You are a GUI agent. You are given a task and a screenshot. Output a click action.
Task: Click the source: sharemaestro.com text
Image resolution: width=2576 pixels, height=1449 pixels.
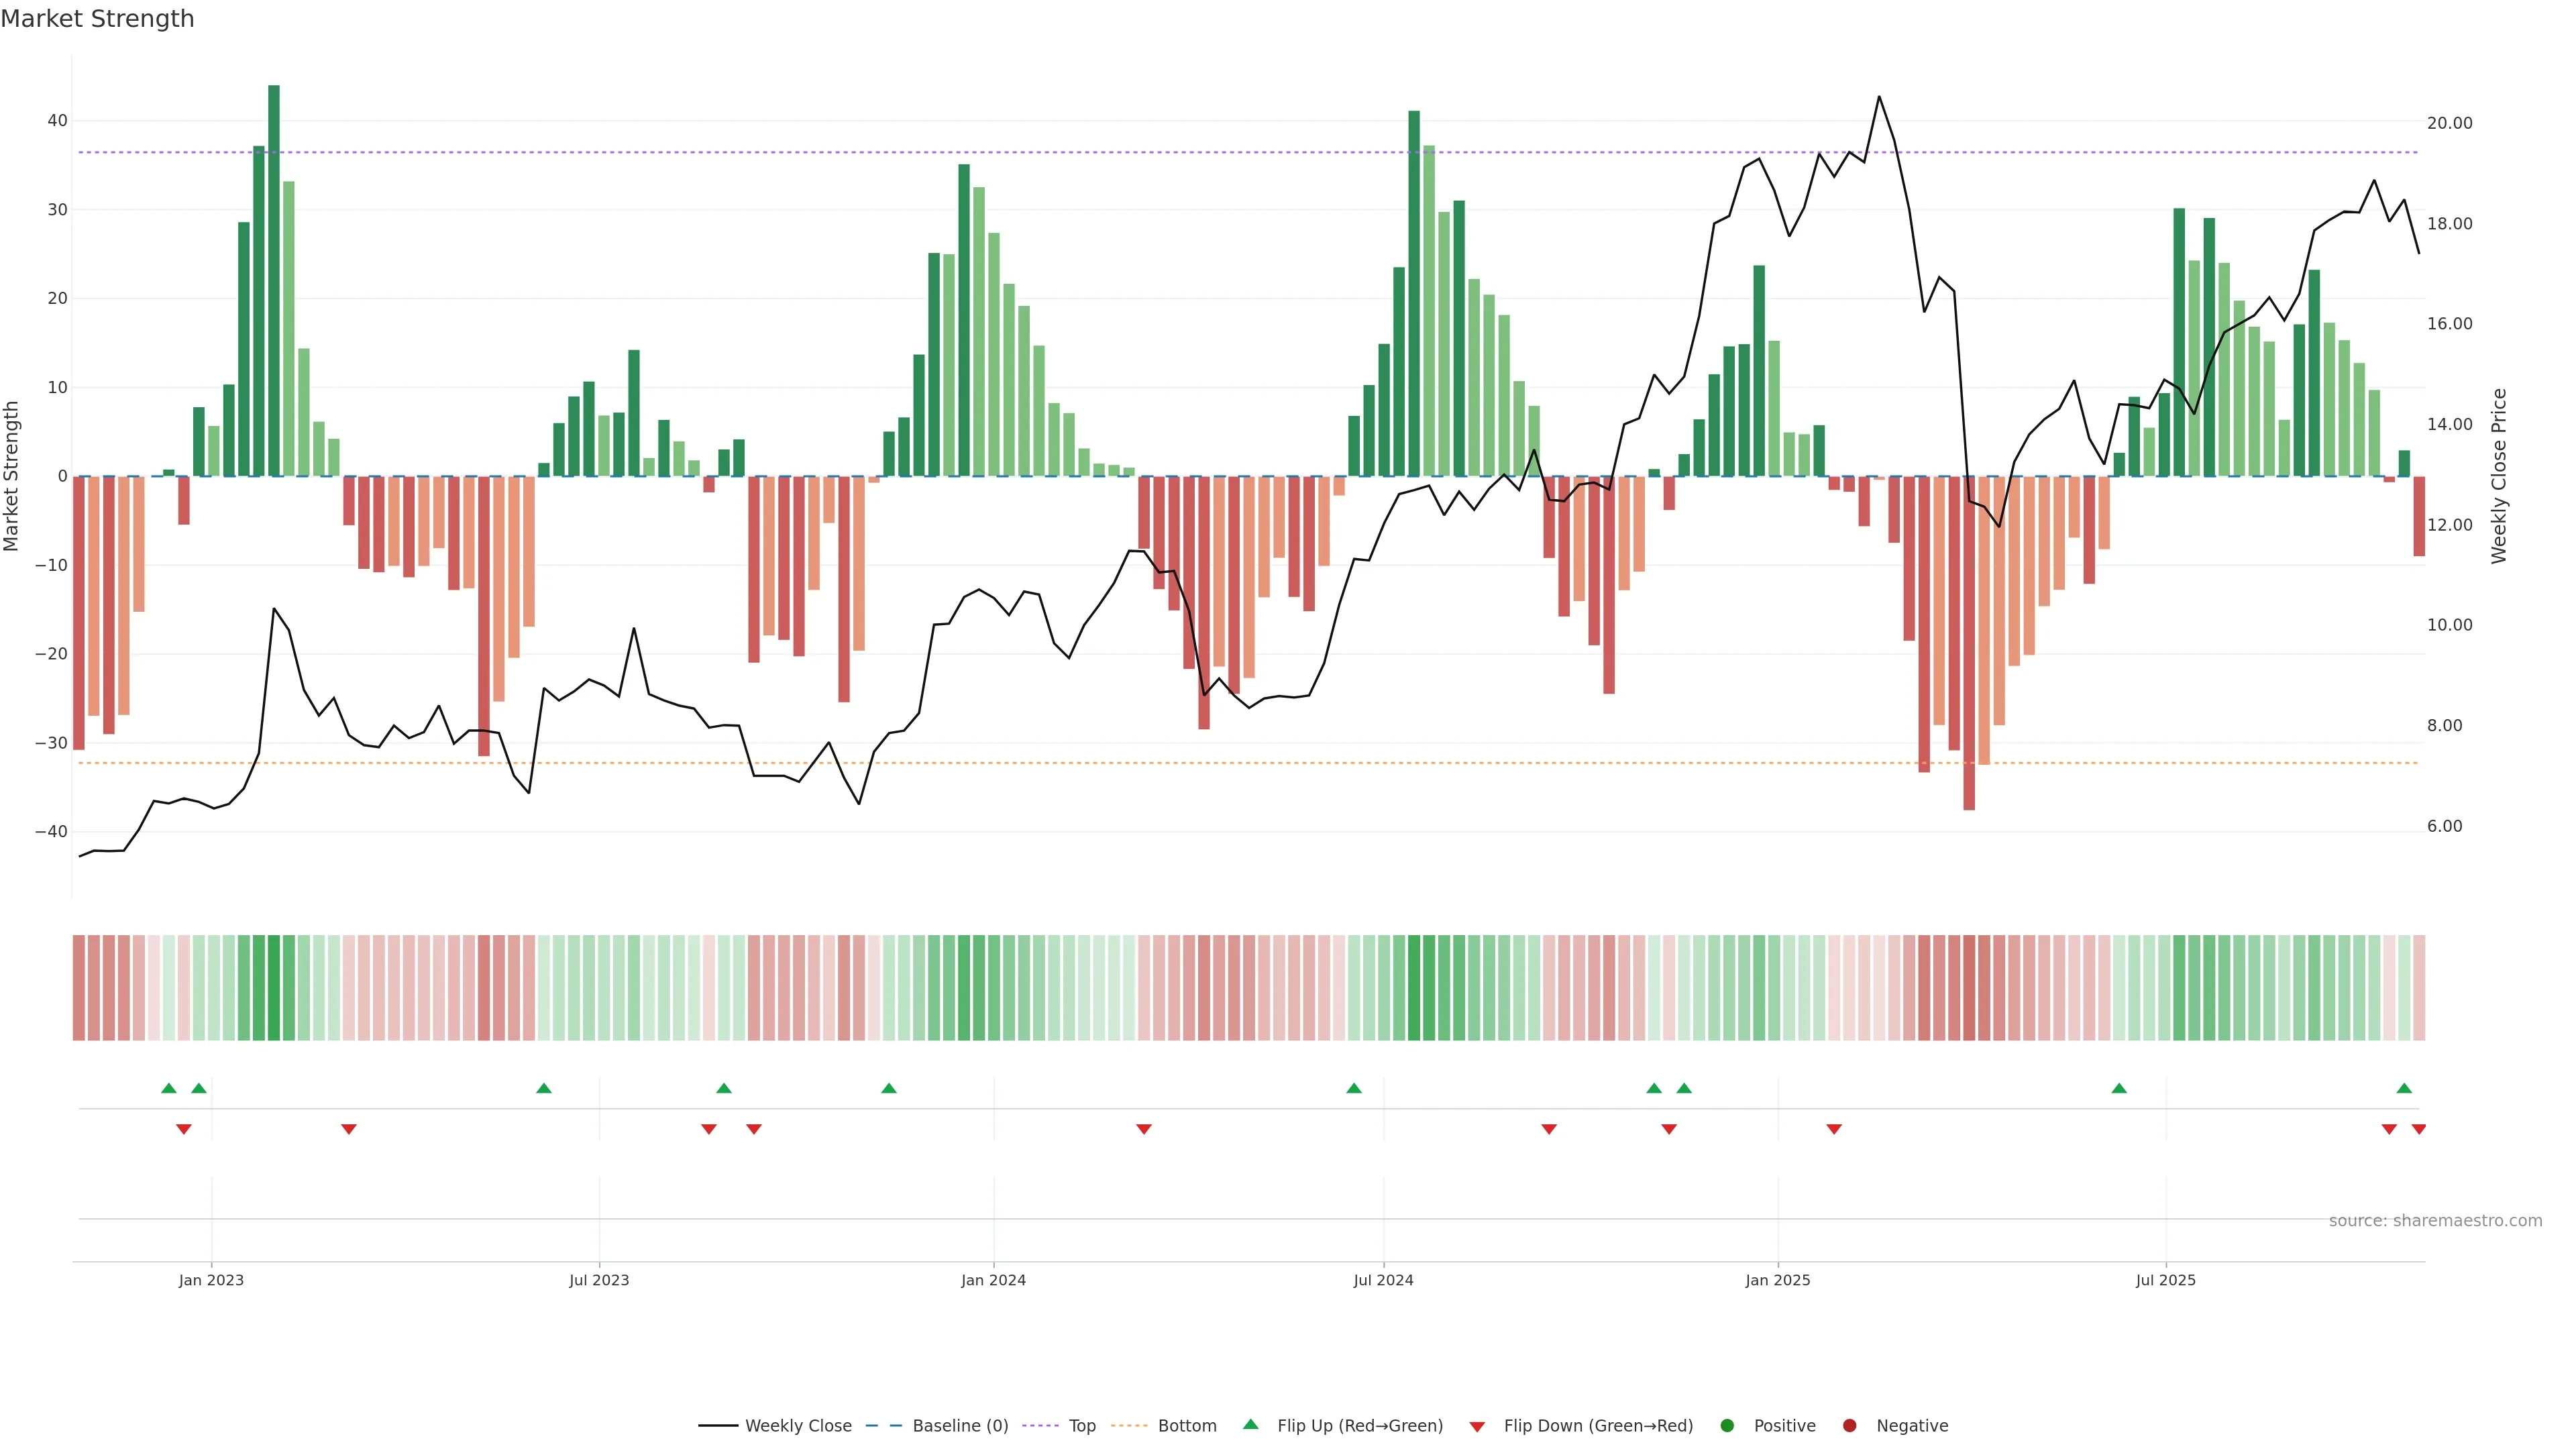2435,1221
